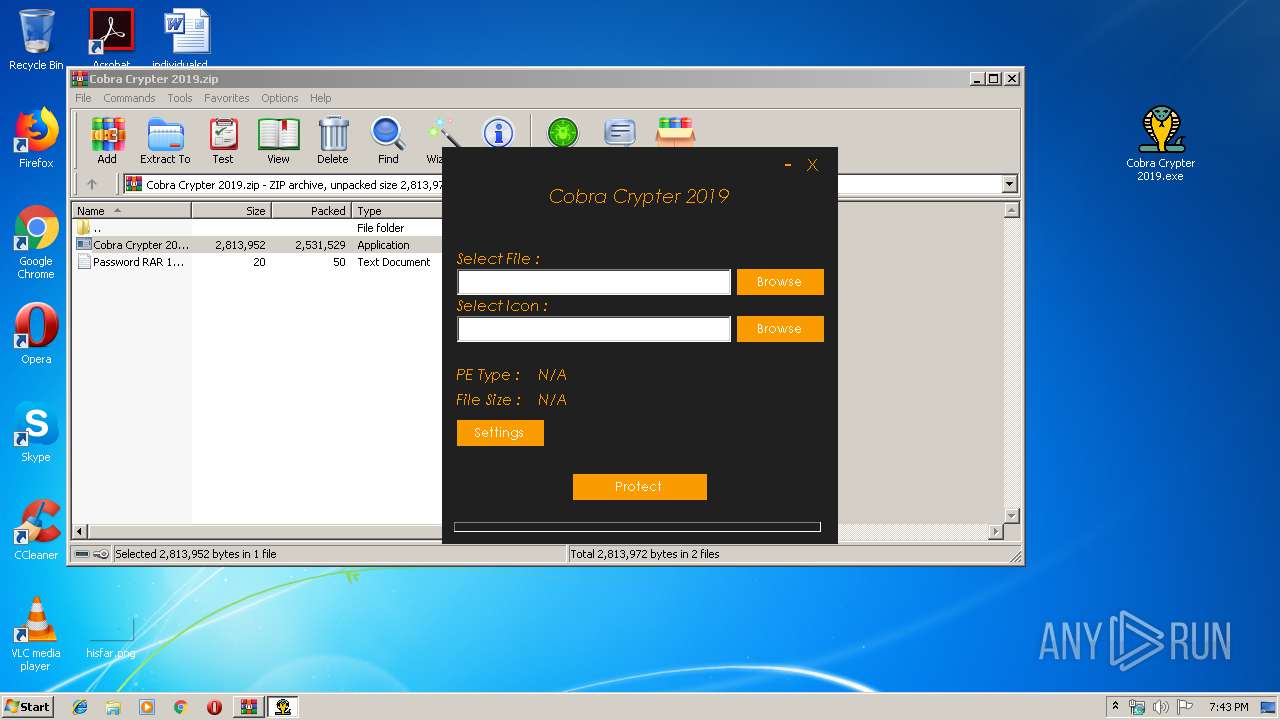1280x720 pixels.
Task: Open the Start menu
Action: coord(28,707)
